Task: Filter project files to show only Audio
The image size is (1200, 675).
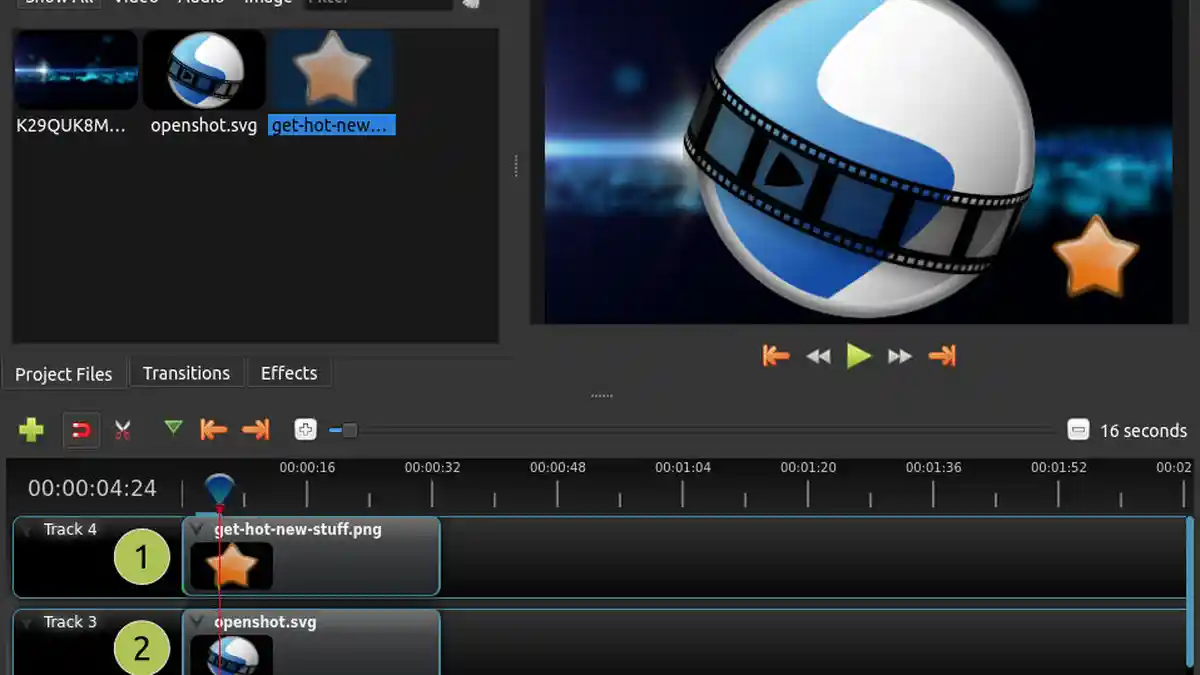Action: tap(199, 3)
